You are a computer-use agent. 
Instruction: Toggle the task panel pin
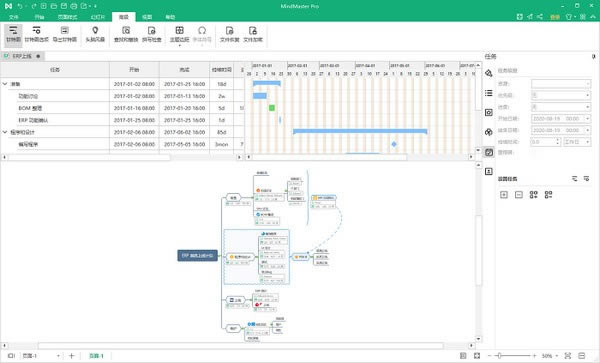[593, 56]
